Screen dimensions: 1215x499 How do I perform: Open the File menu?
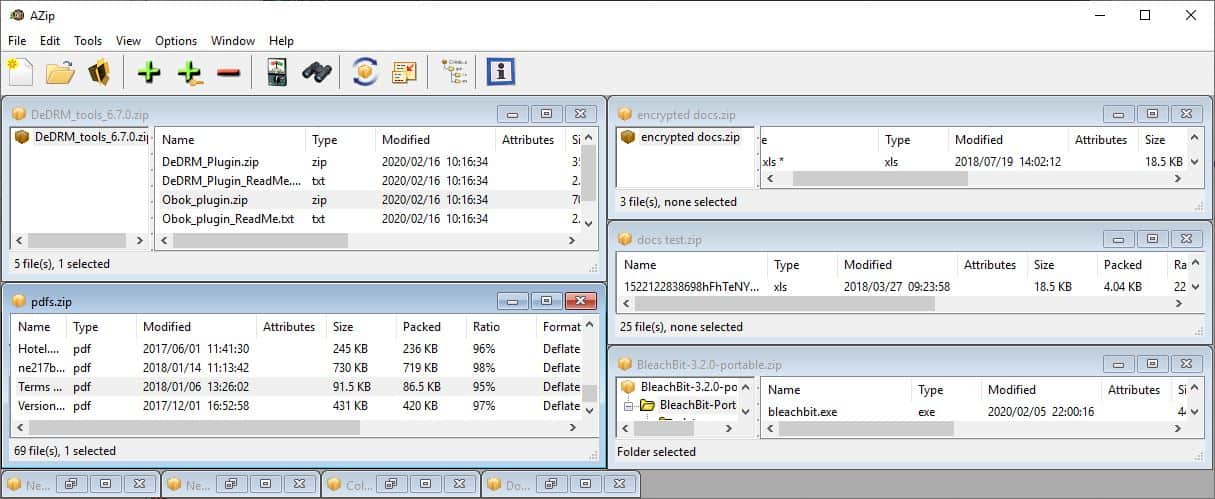coord(17,41)
